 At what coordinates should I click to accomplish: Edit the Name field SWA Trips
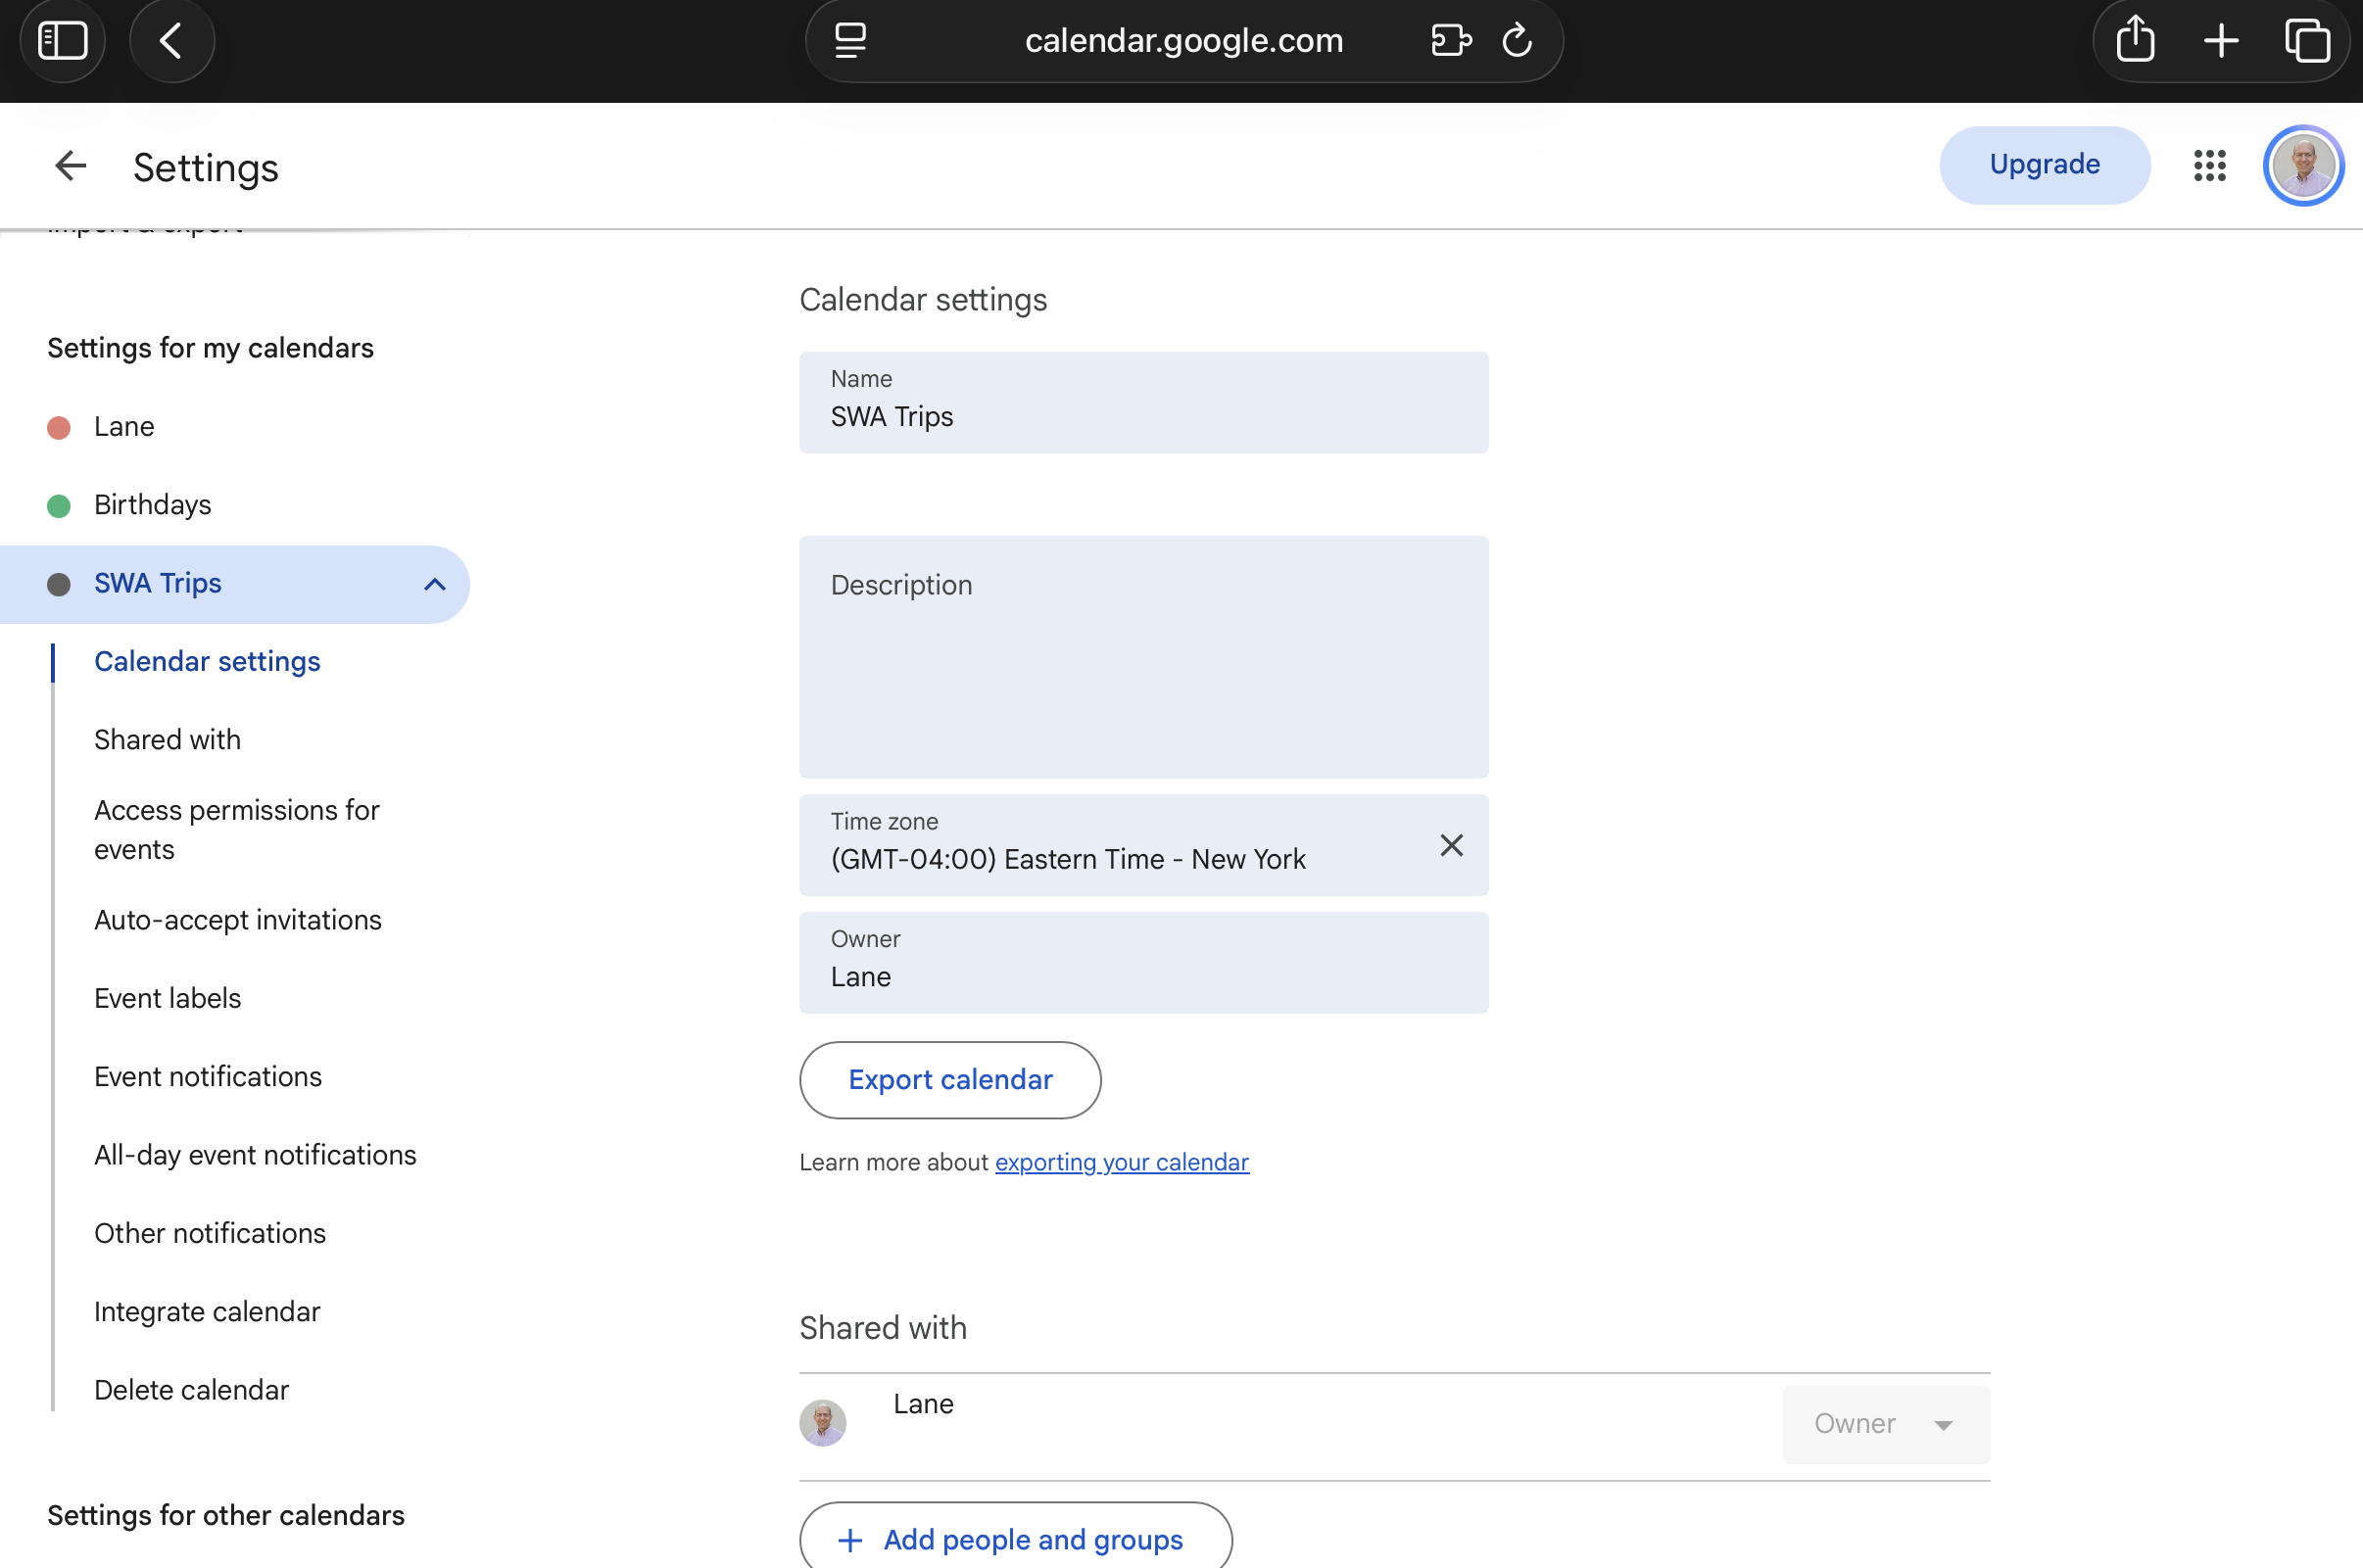tap(1143, 402)
